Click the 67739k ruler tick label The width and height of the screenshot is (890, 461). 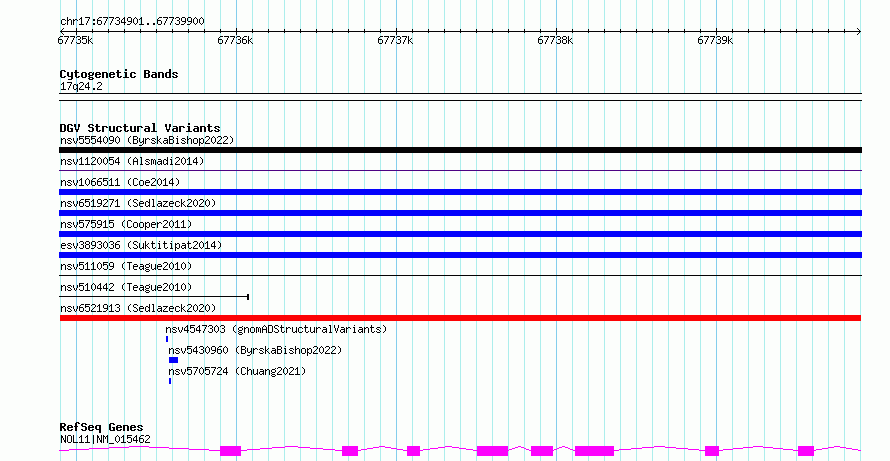click(716, 40)
